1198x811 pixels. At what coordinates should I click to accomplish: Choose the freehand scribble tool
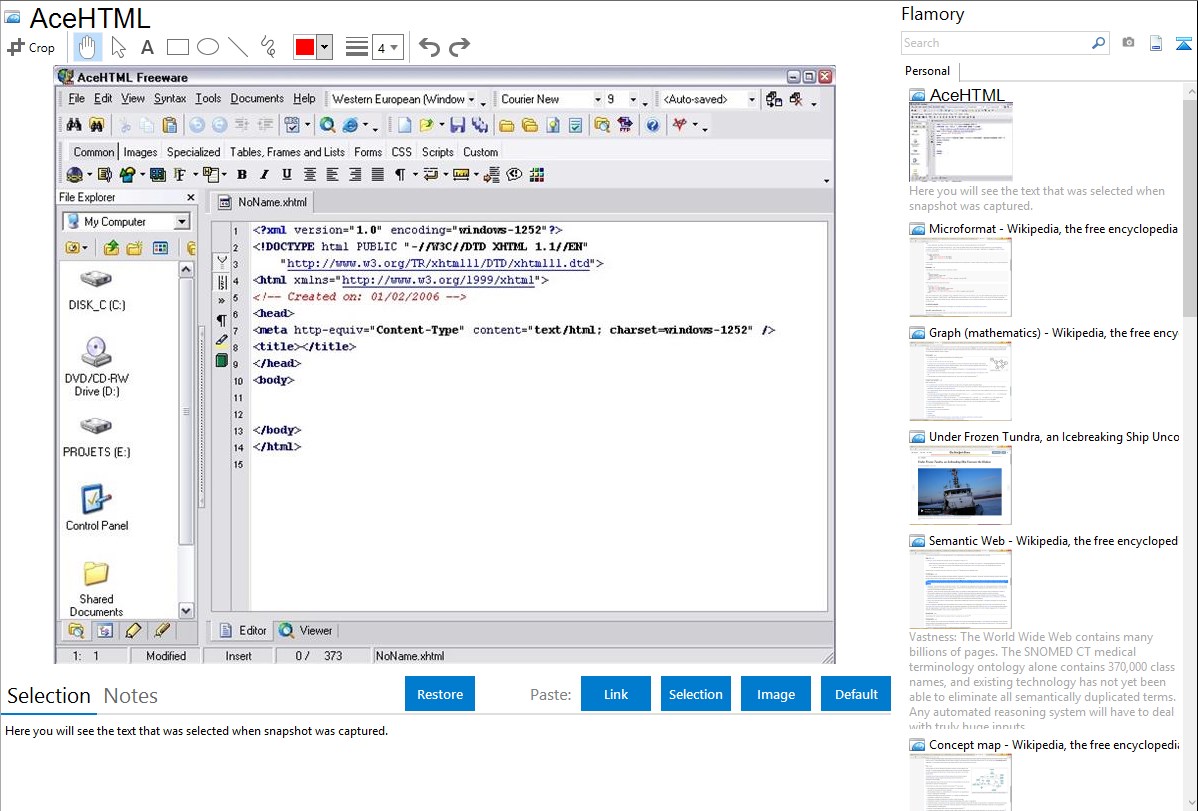(x=268, y=47)
